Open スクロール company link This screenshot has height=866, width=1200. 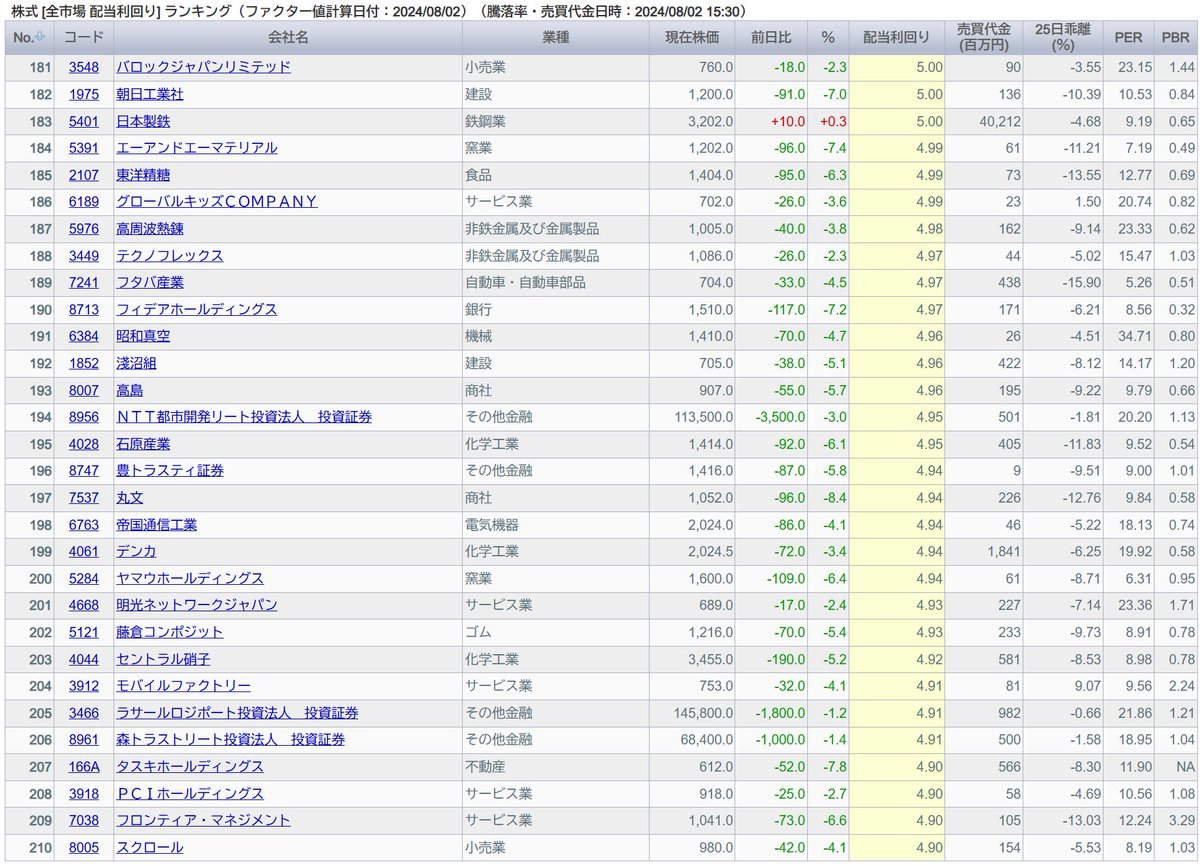[x=150, y=849]
